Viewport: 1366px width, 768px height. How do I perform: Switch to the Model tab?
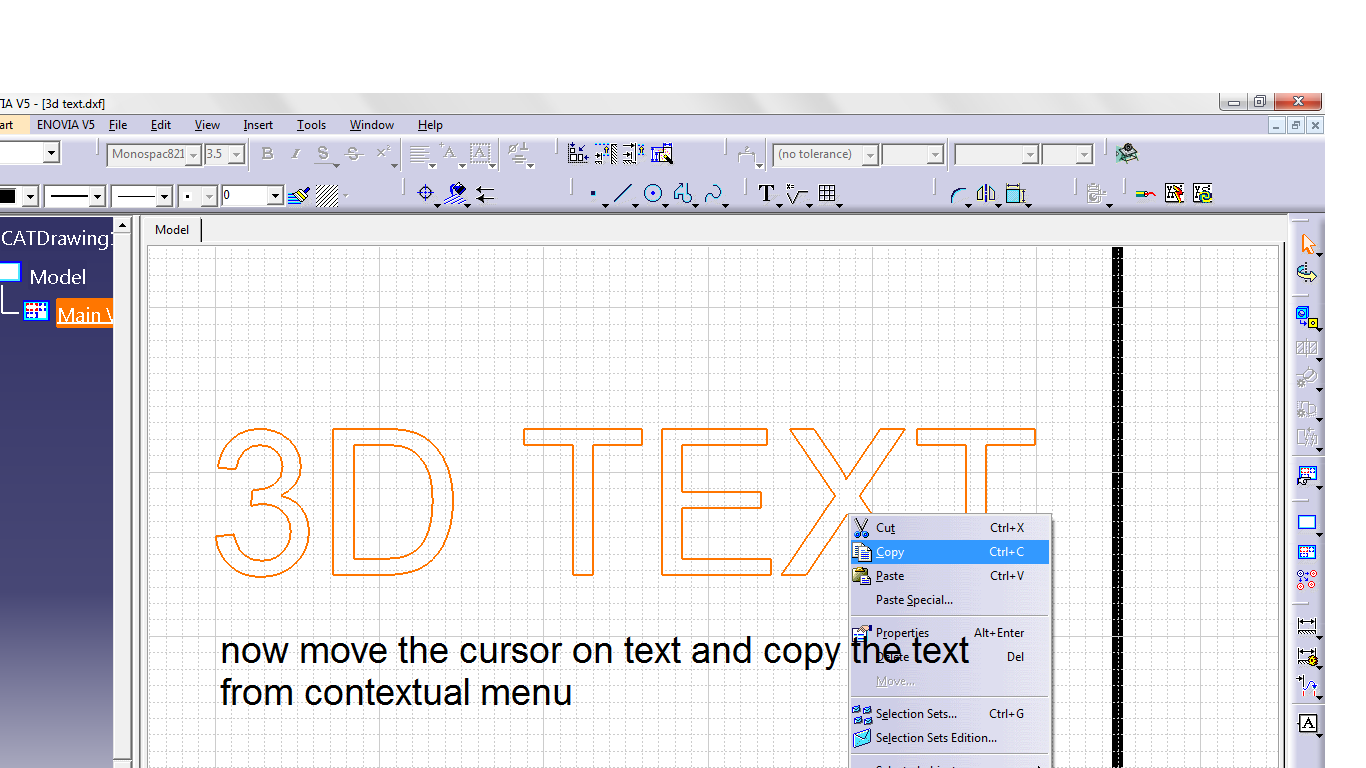point(171,229)
